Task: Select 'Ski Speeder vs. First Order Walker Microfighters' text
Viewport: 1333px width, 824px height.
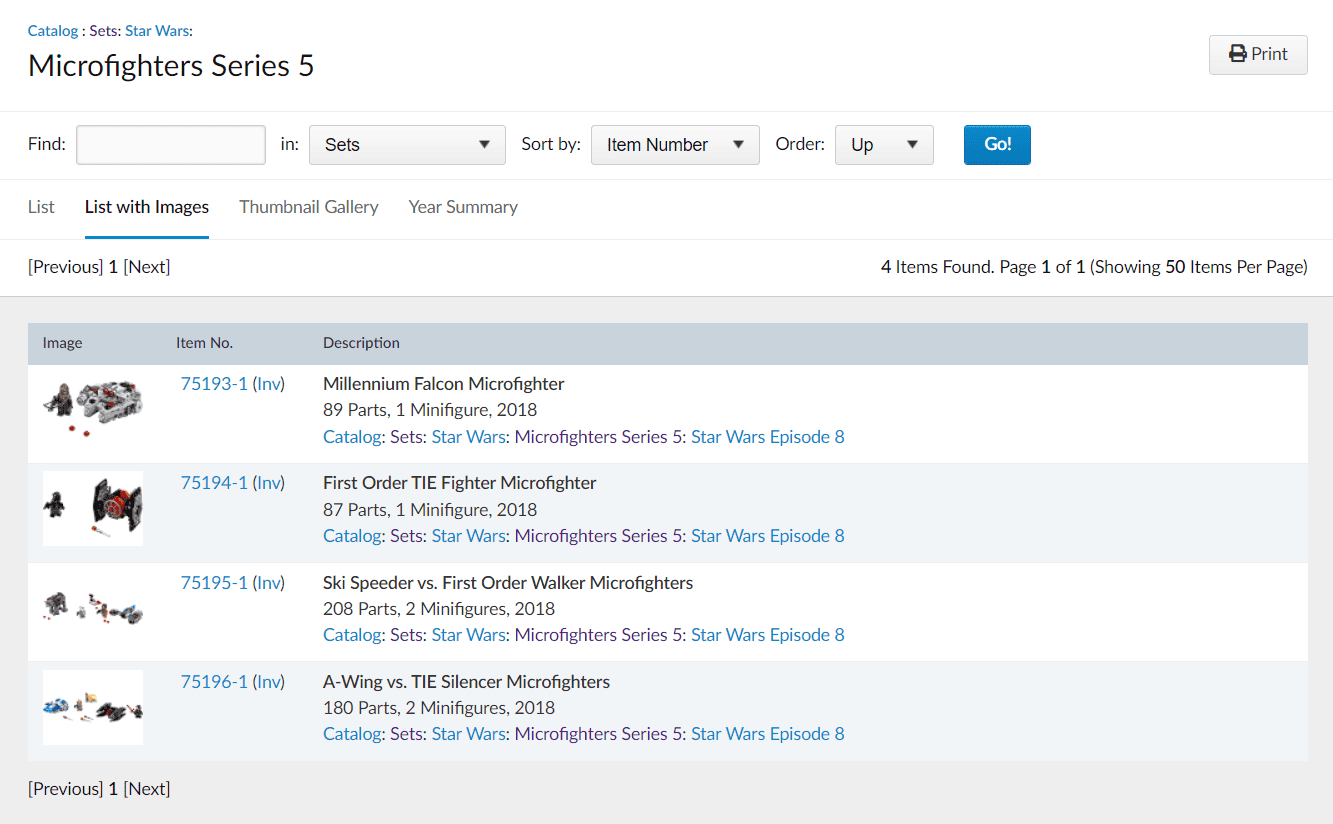Action: point(508,583)
